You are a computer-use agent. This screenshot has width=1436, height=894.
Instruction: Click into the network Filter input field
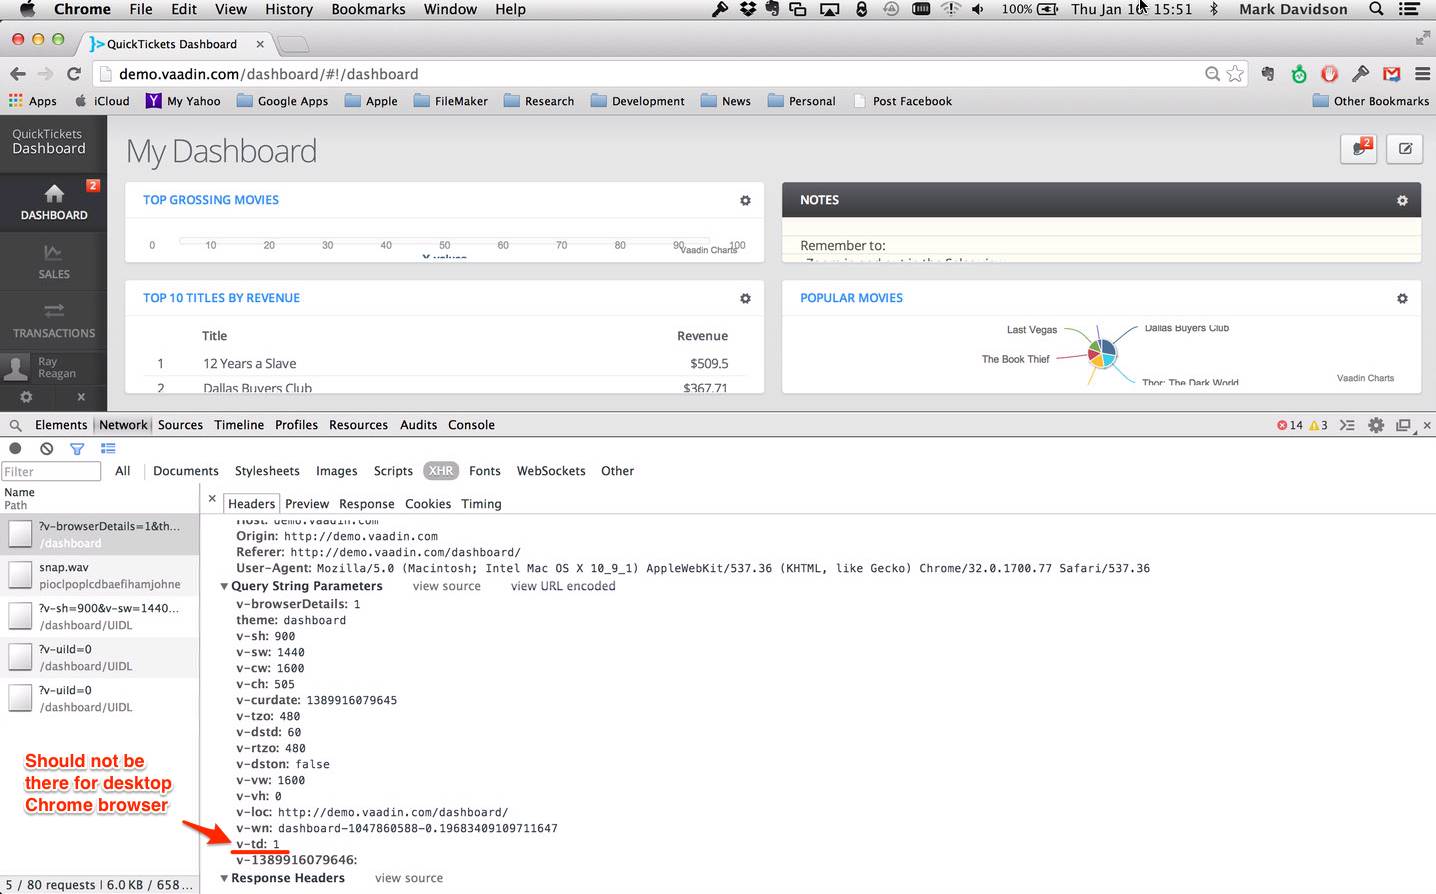[x=50, y=470]
